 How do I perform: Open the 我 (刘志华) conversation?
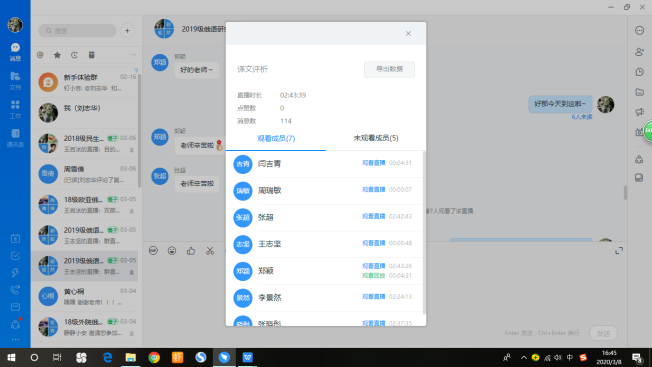coord(86,113)
